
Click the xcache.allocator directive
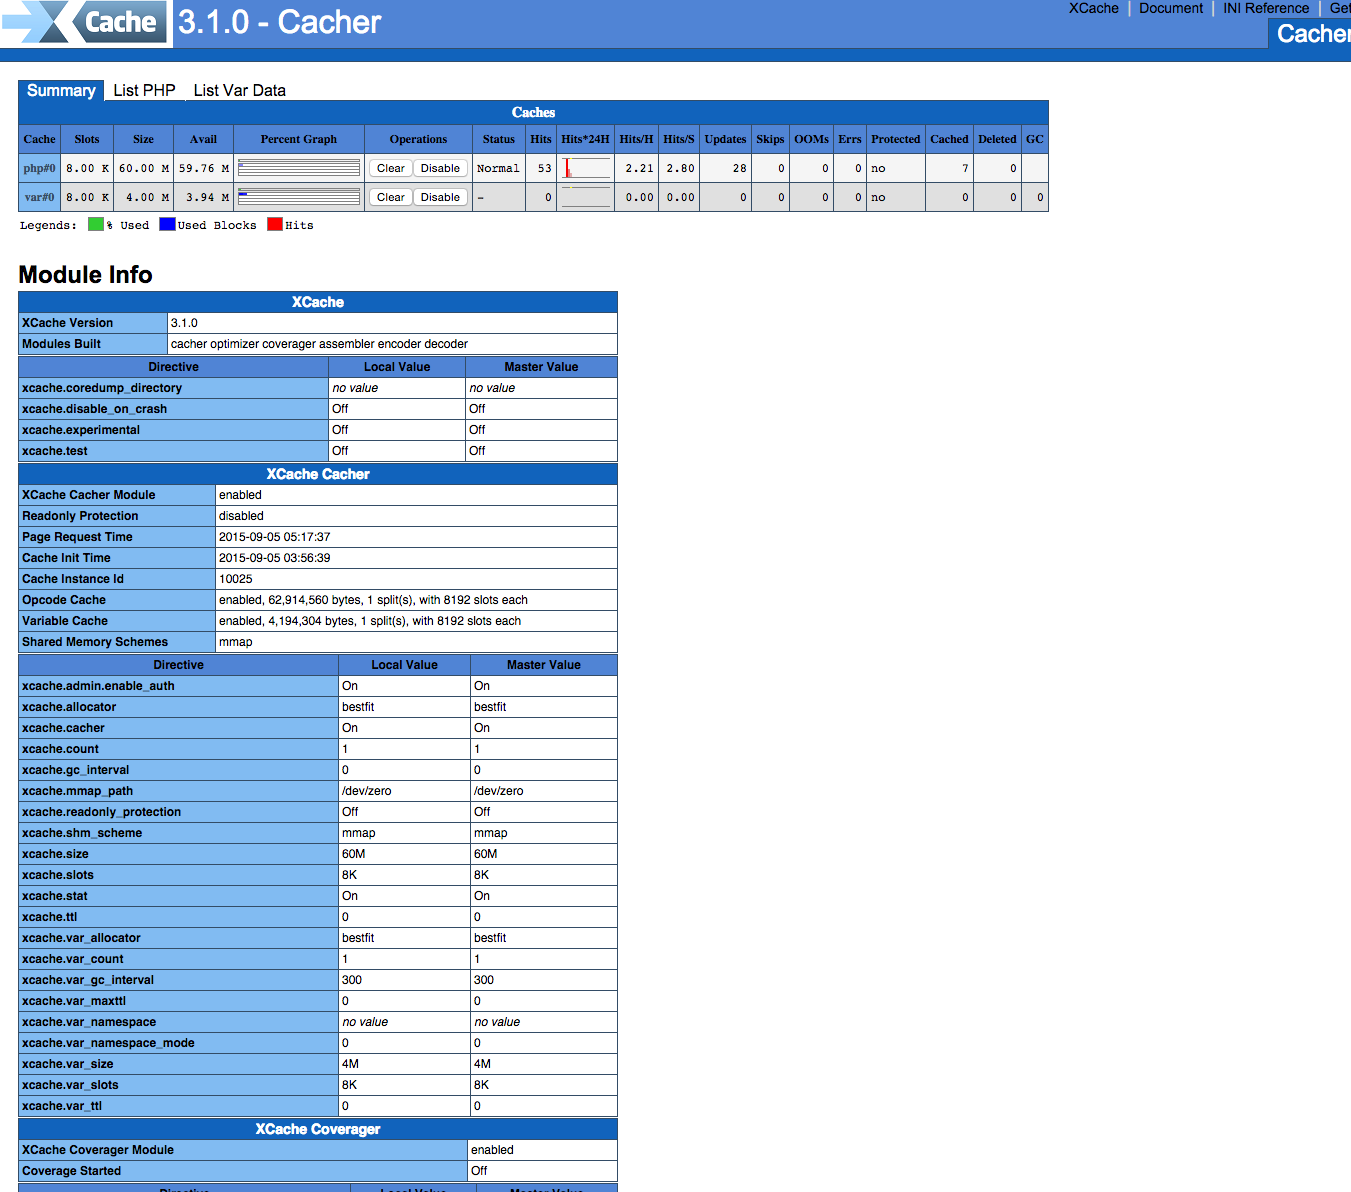pyautogui.click(x=69, y=707)
